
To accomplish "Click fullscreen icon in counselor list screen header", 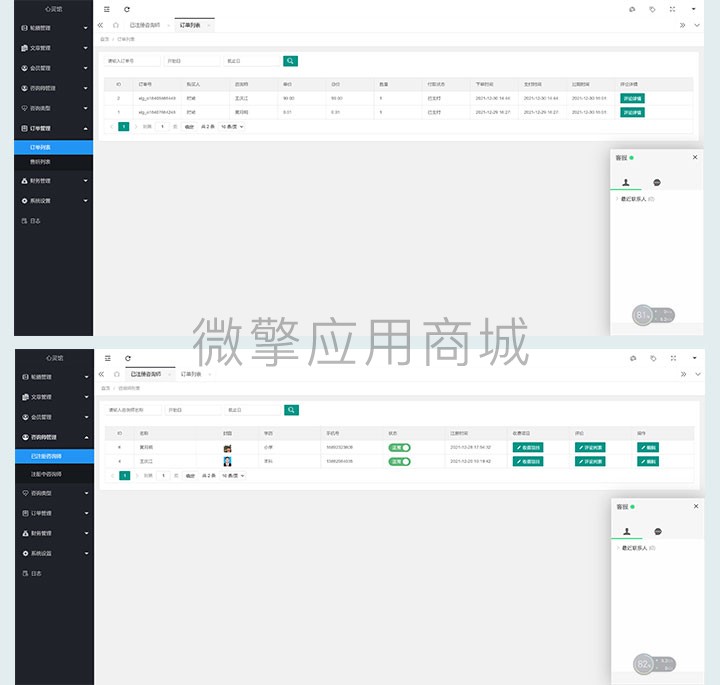I will [x=673, y=358].
